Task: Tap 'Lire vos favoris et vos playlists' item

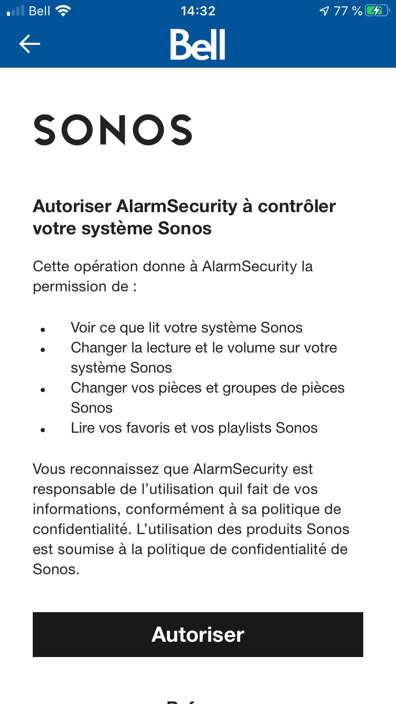Action: point(194,428)
